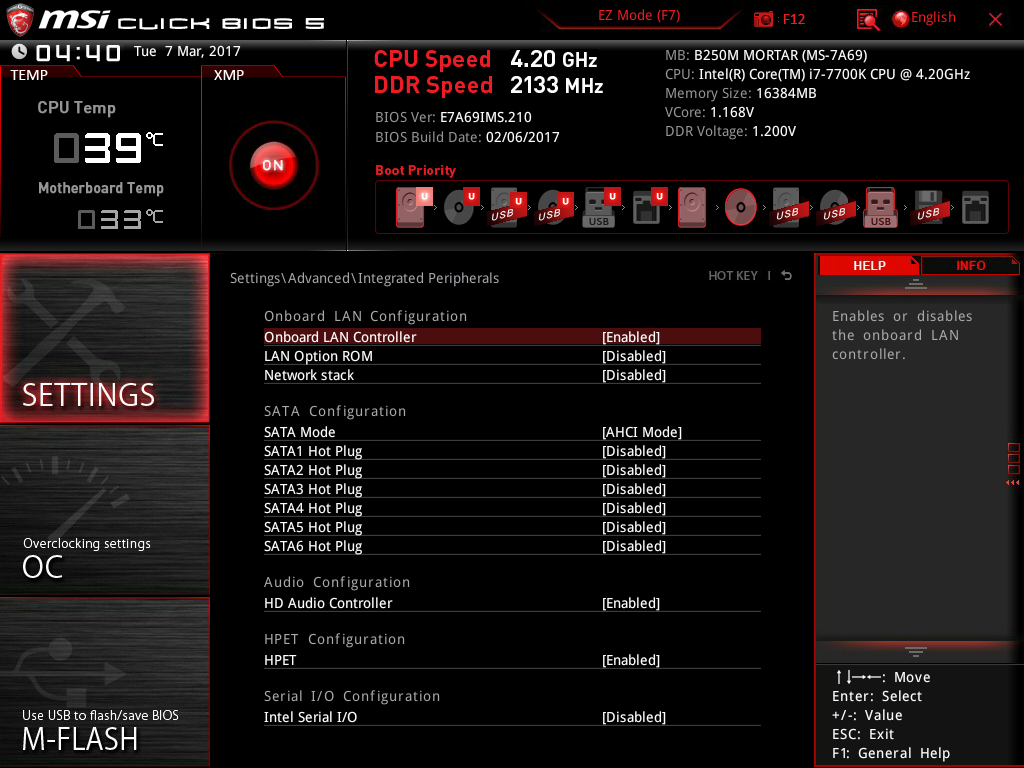This screenshot has height=768, width=1024.
Task: Toggle the XMP ON button
Action: point(273,166)
